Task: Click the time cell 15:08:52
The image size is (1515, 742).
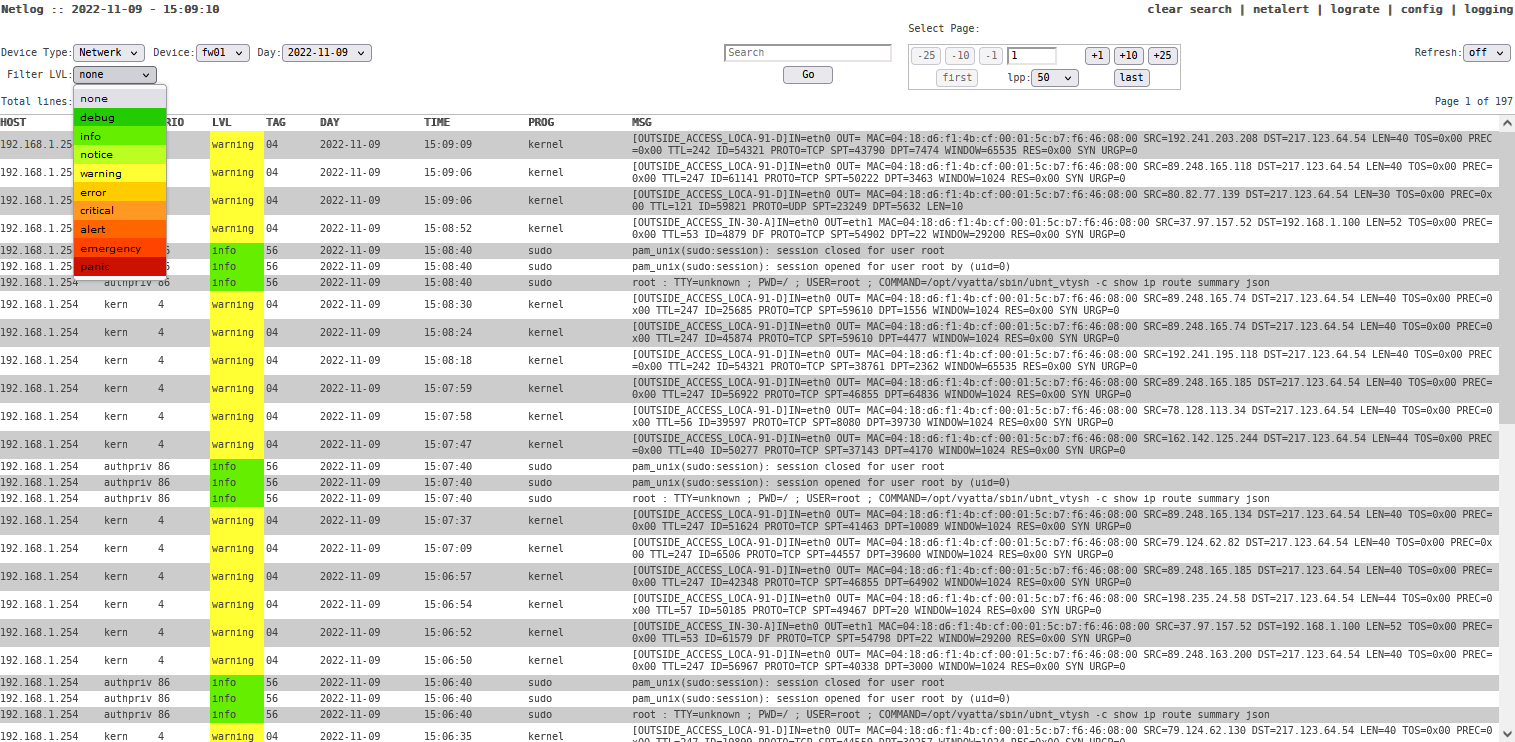Action: [x=448, y=229]
